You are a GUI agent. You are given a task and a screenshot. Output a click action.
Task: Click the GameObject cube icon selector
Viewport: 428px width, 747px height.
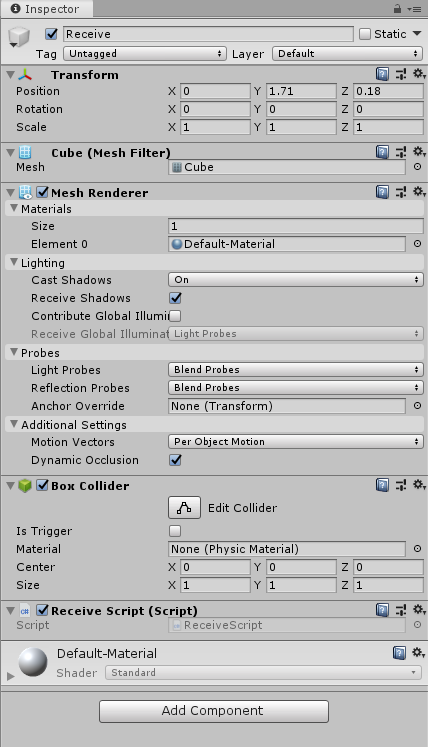pos(19,37)
